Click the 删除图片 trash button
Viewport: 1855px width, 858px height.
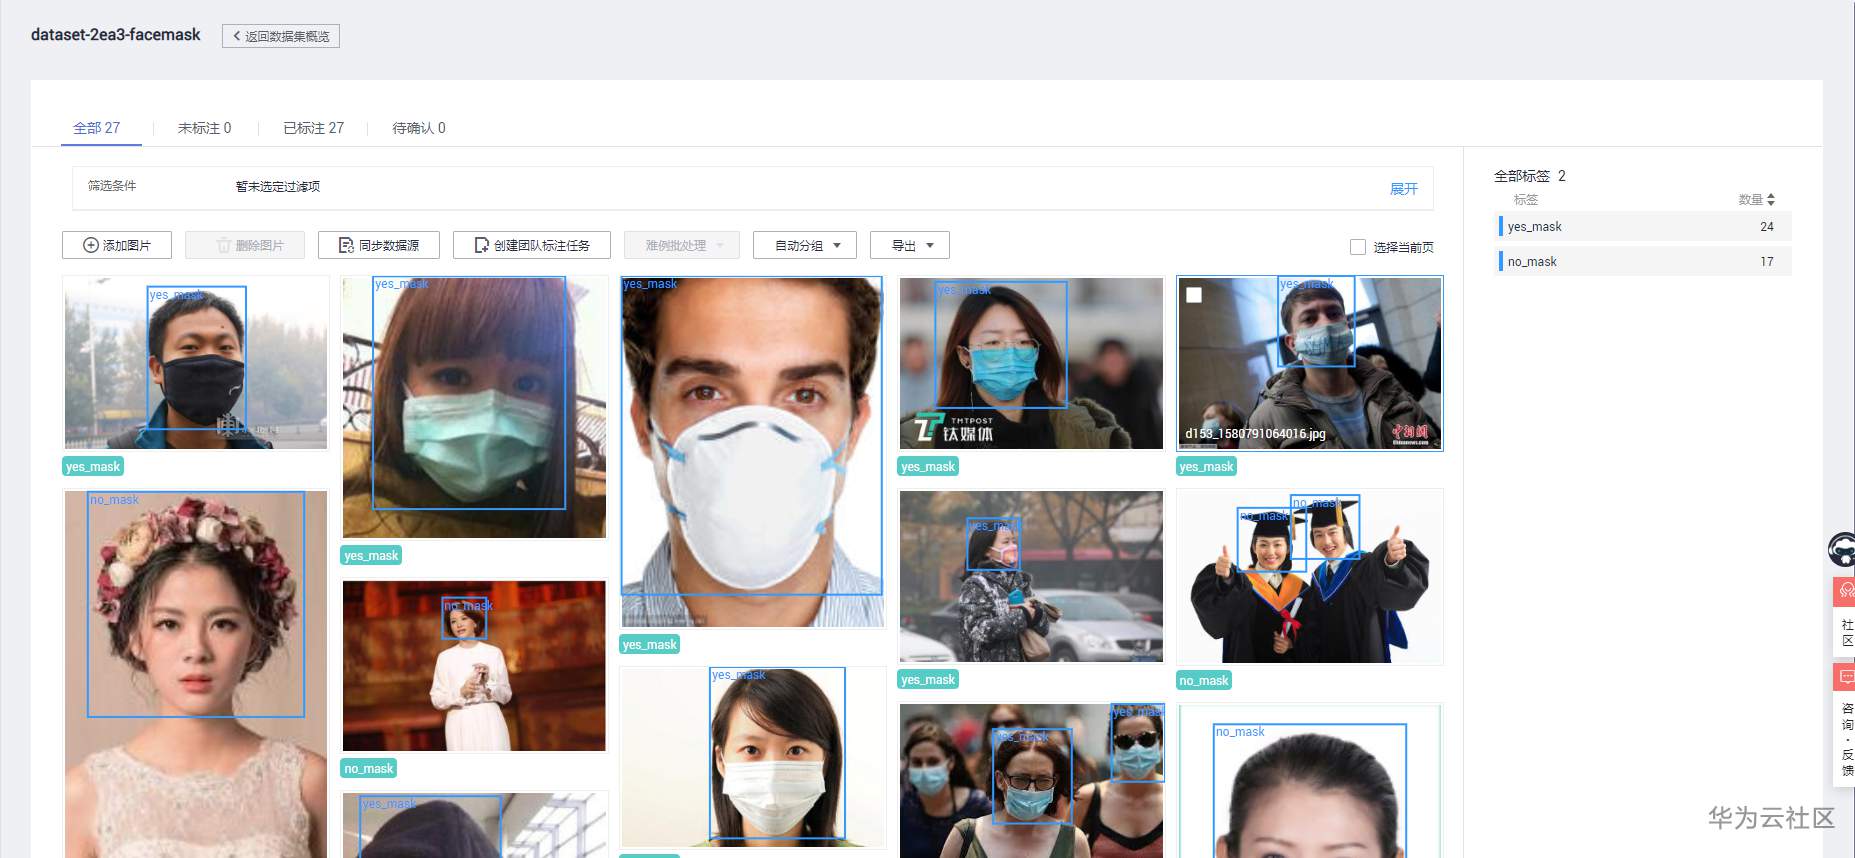tap(245, 245)
